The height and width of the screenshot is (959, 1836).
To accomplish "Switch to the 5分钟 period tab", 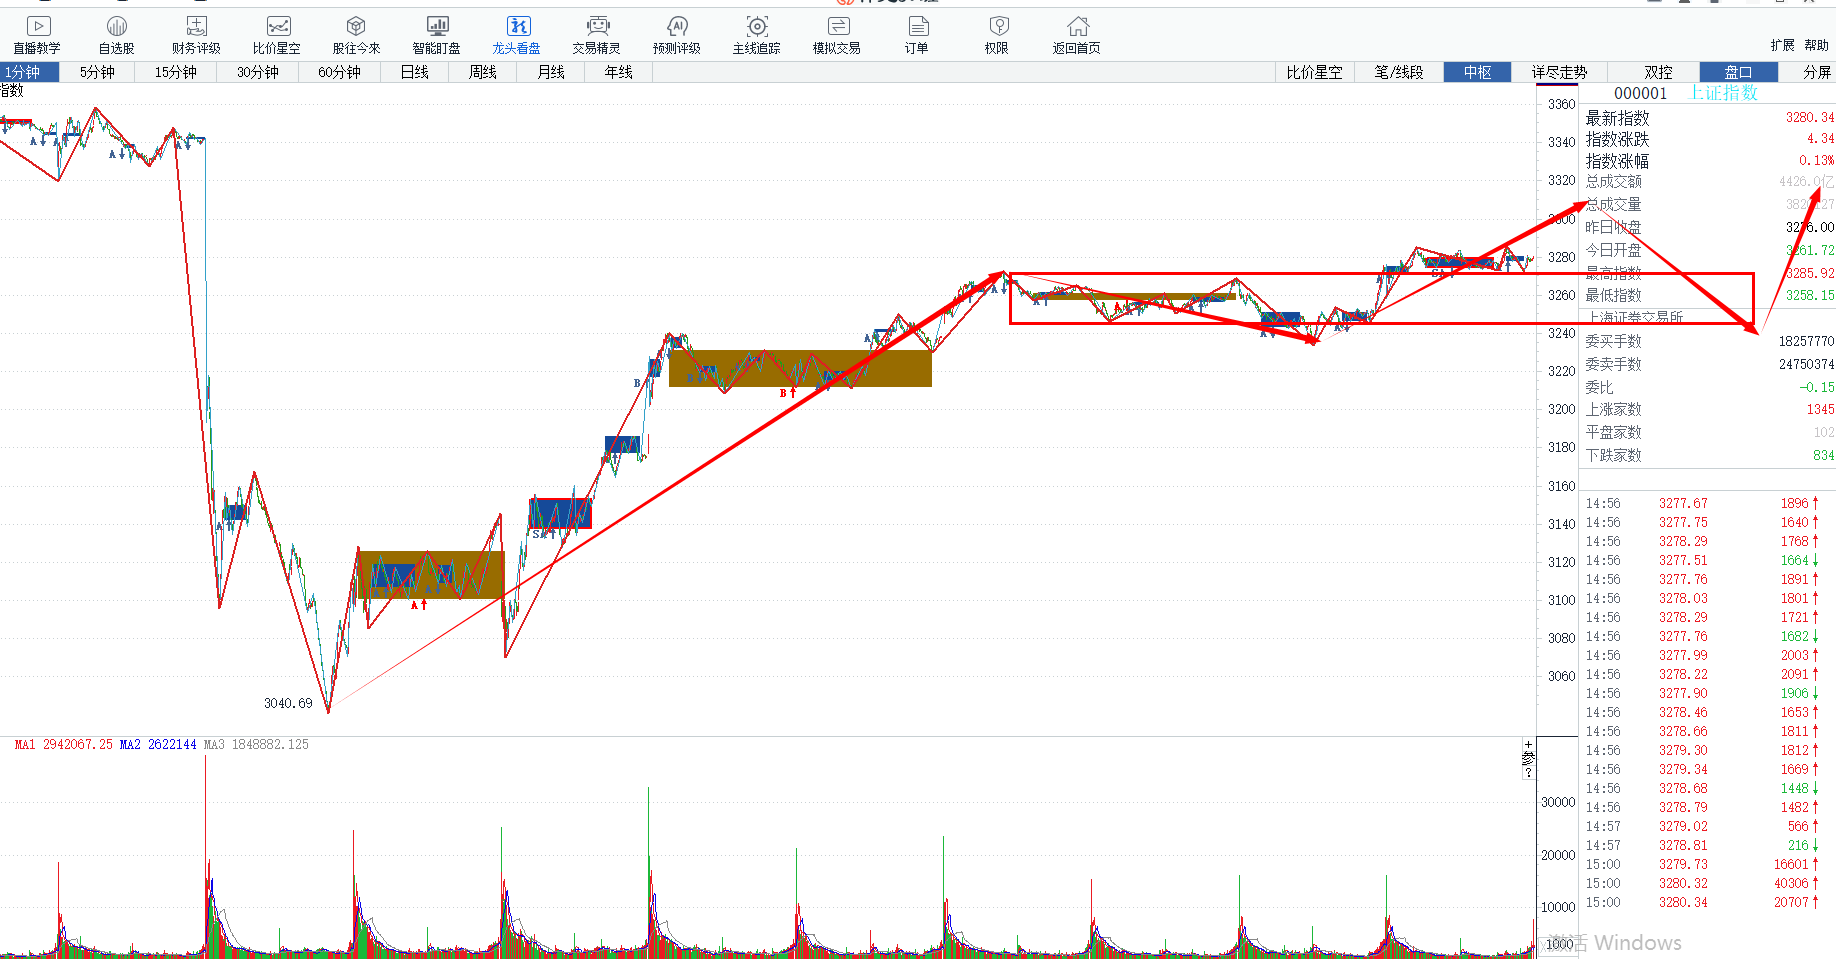I will point(97,72).
